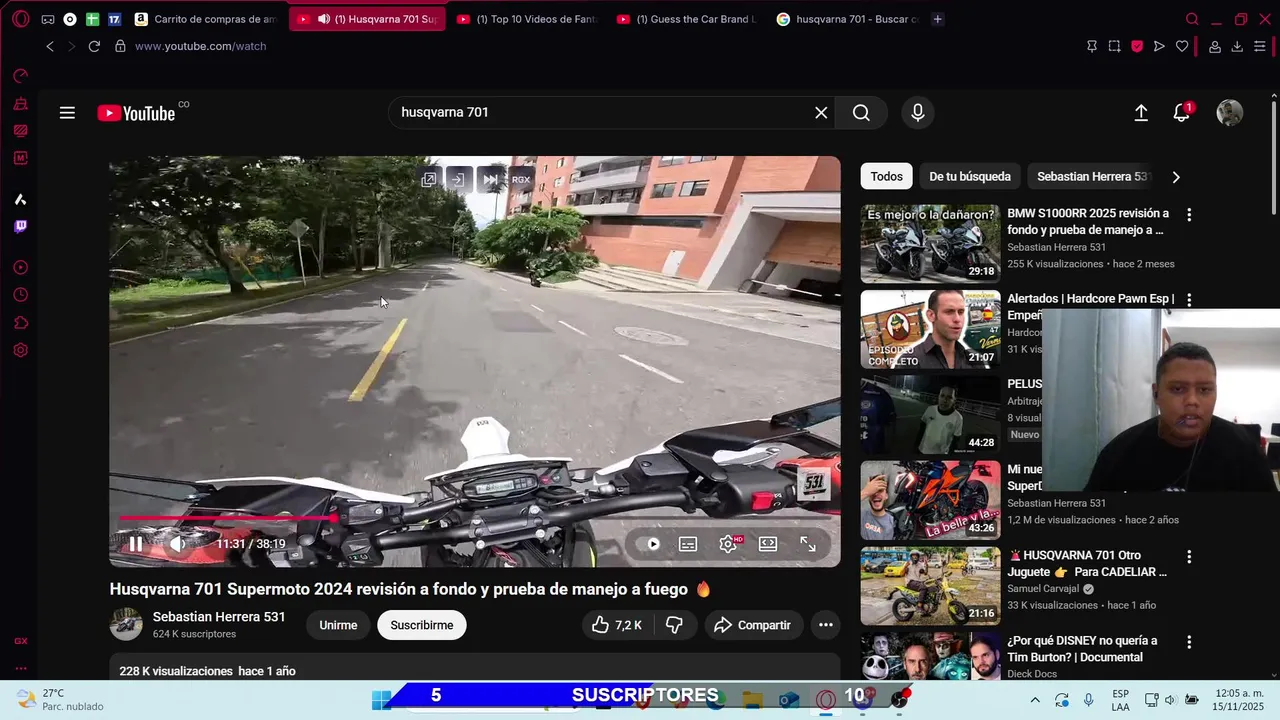Open sidebar settings gear
This screenshot has width=1280, height=720.
(20, 350)
